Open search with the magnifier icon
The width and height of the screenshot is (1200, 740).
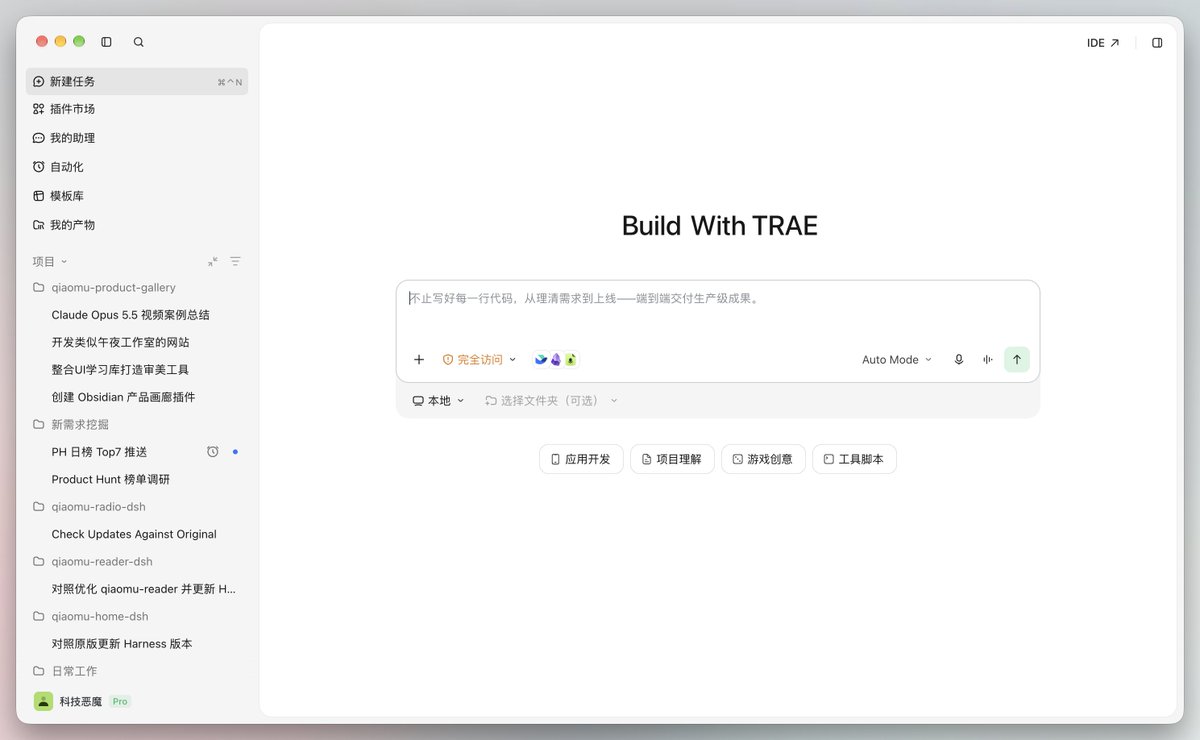(x=139, y=42)
